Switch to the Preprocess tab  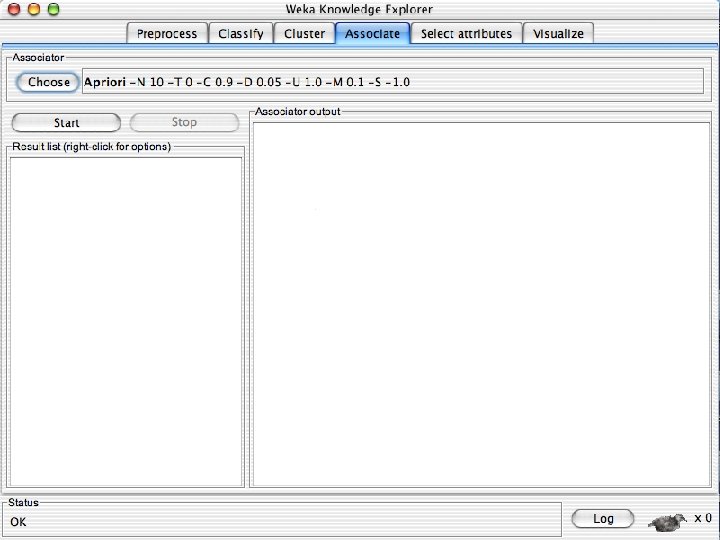tap(167, 33)
